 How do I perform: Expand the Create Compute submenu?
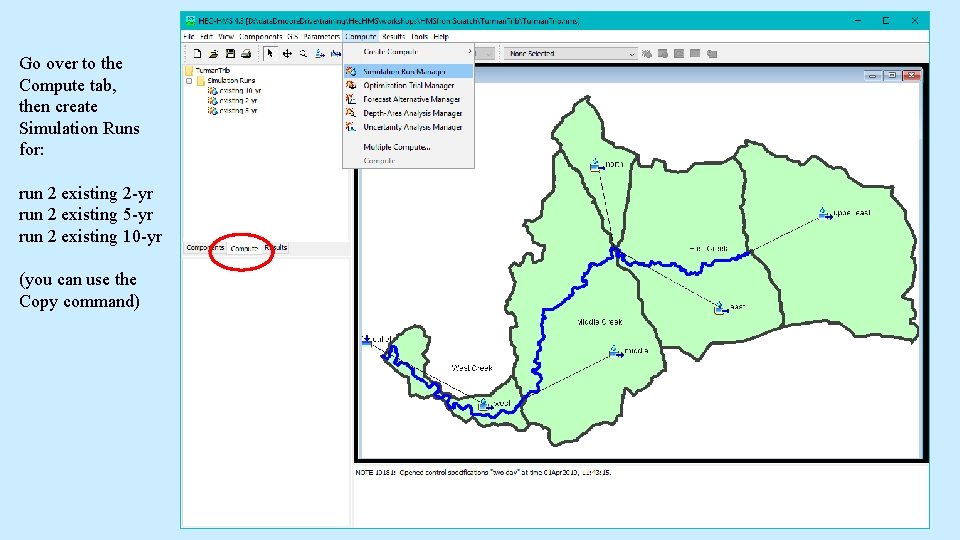pyautogui.click(x=408, y=52)
